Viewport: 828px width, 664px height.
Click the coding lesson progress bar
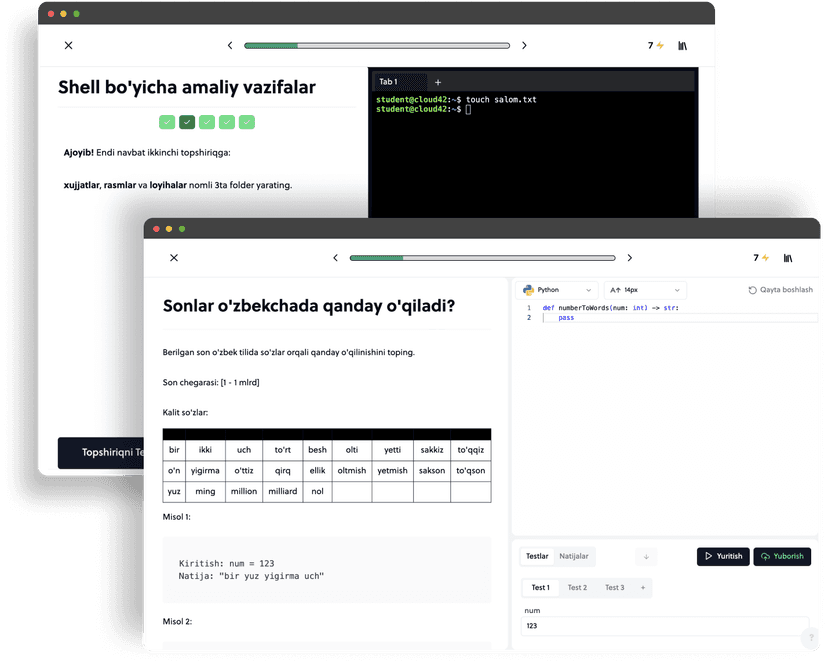pos(481,258)
